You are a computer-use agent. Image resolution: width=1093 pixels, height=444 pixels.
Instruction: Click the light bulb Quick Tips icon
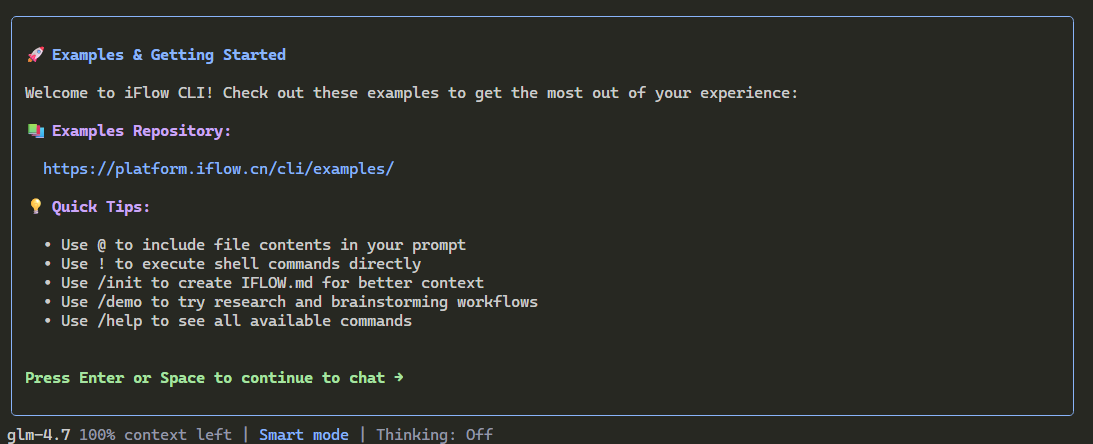36,207
